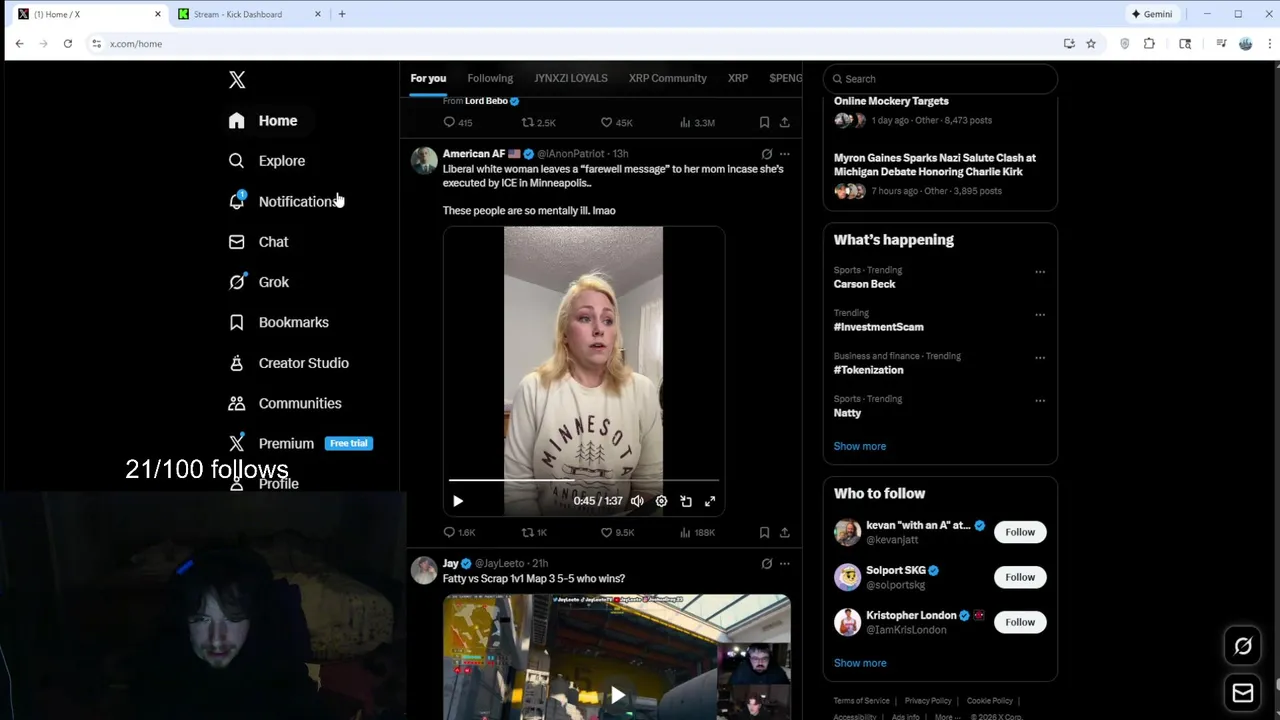Open Myron Gaines Nazi Salute Clash story

click(x=935, y=165)
